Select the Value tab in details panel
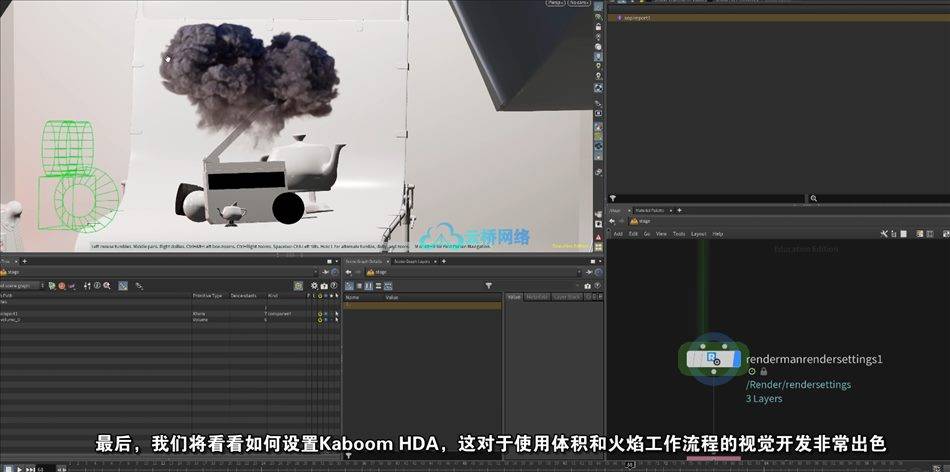This screenshot has height=472, width=950. [514, 297]
